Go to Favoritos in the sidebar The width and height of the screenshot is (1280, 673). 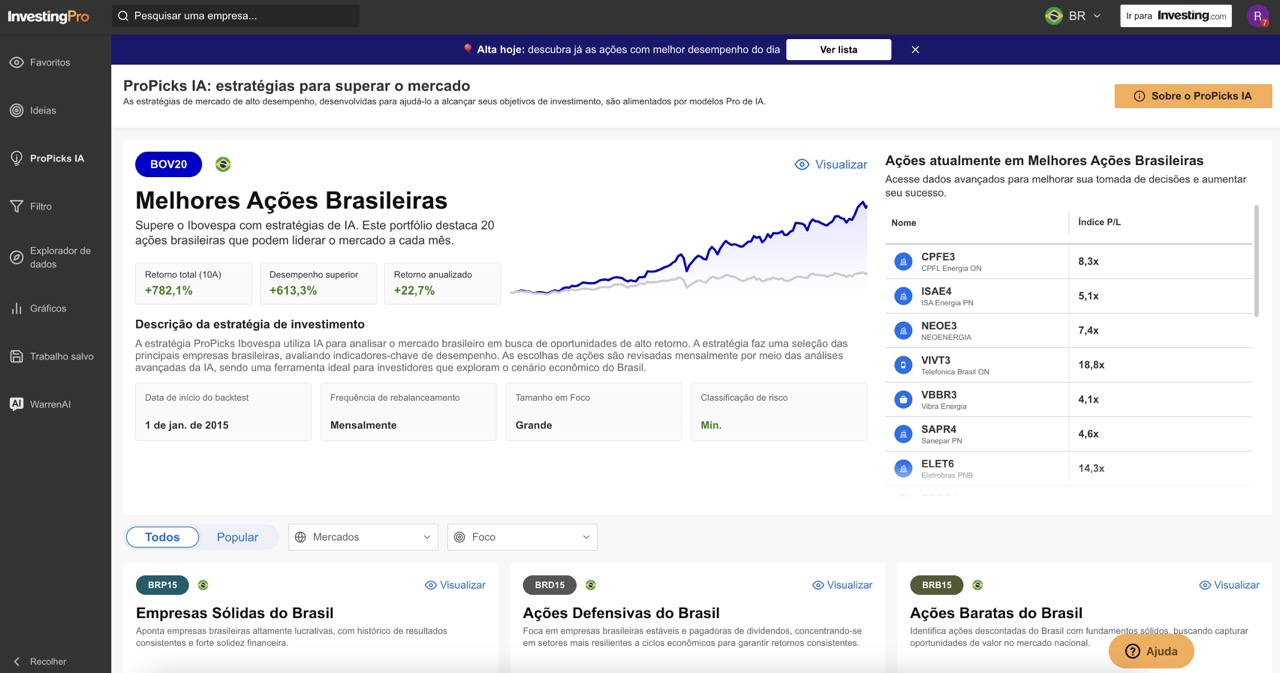point(50,62)
